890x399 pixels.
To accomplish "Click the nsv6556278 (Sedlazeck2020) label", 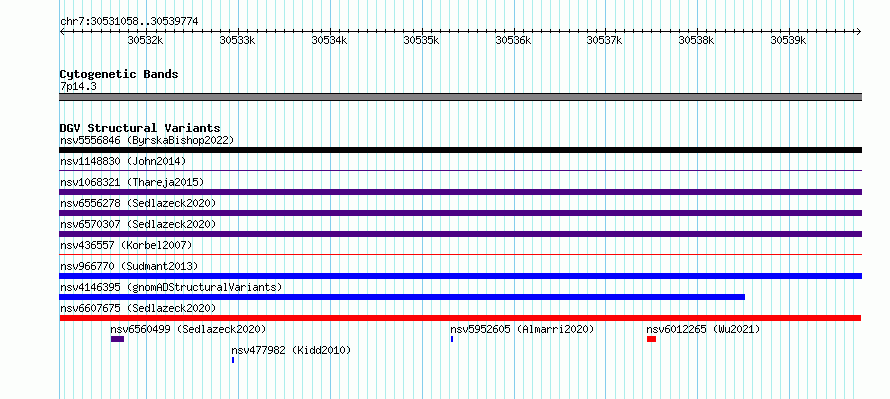I will tap(138, 203).
